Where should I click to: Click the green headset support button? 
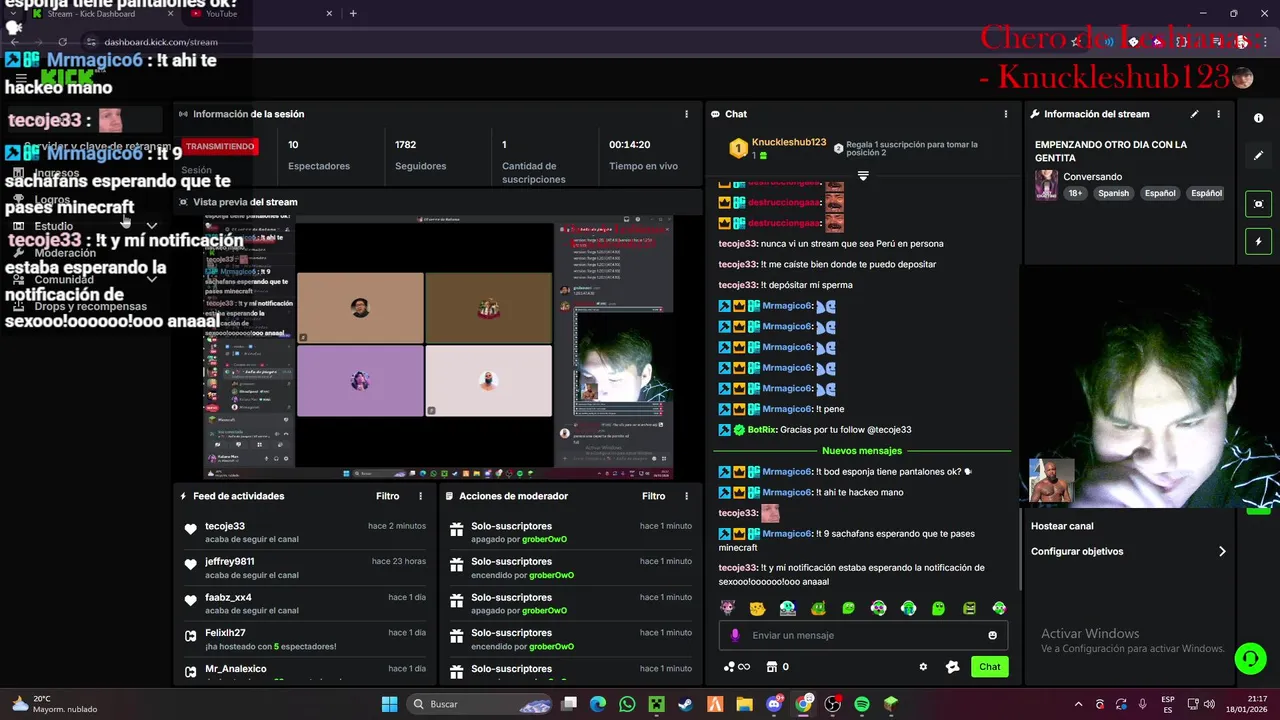click(x=1250, y=658)
